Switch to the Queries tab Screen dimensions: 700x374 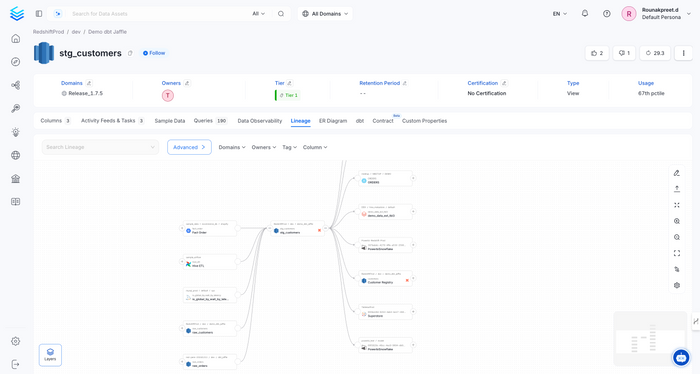pos(211,121)
